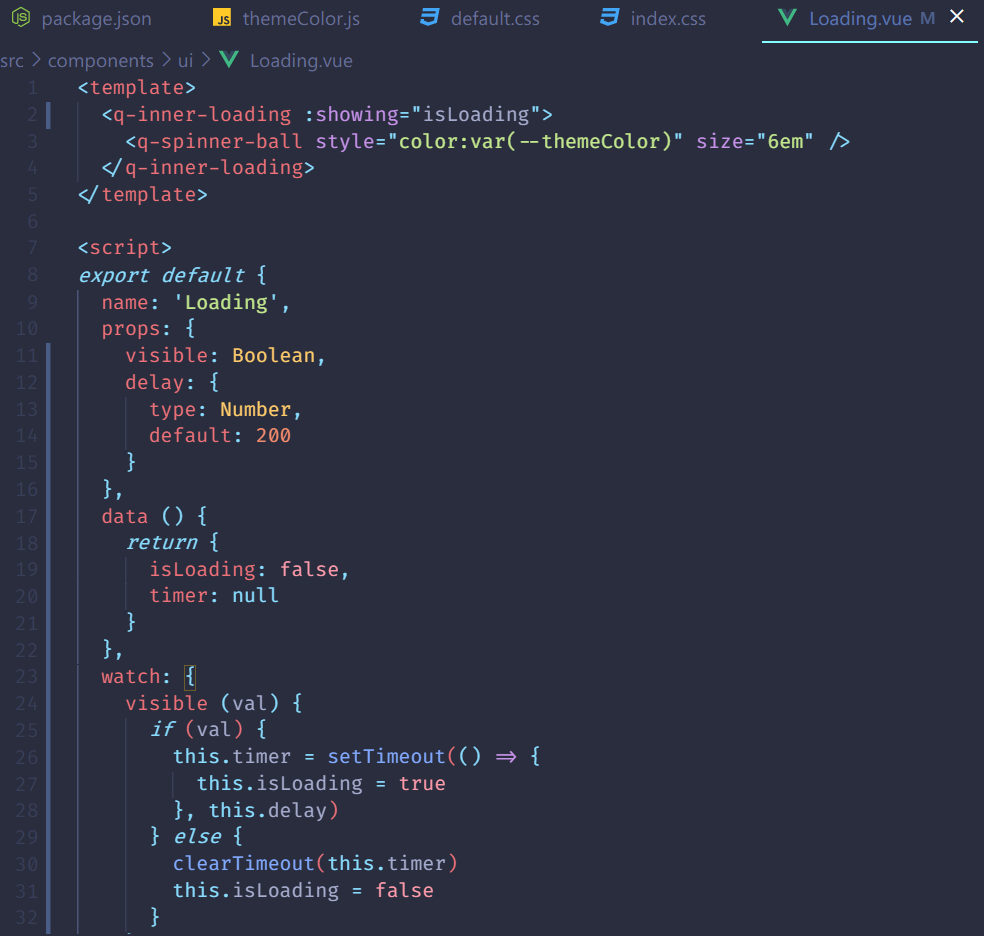Click line number 23 in gutter
The width and height of the screenshot is (984, 936).
(x=26, y=676)
